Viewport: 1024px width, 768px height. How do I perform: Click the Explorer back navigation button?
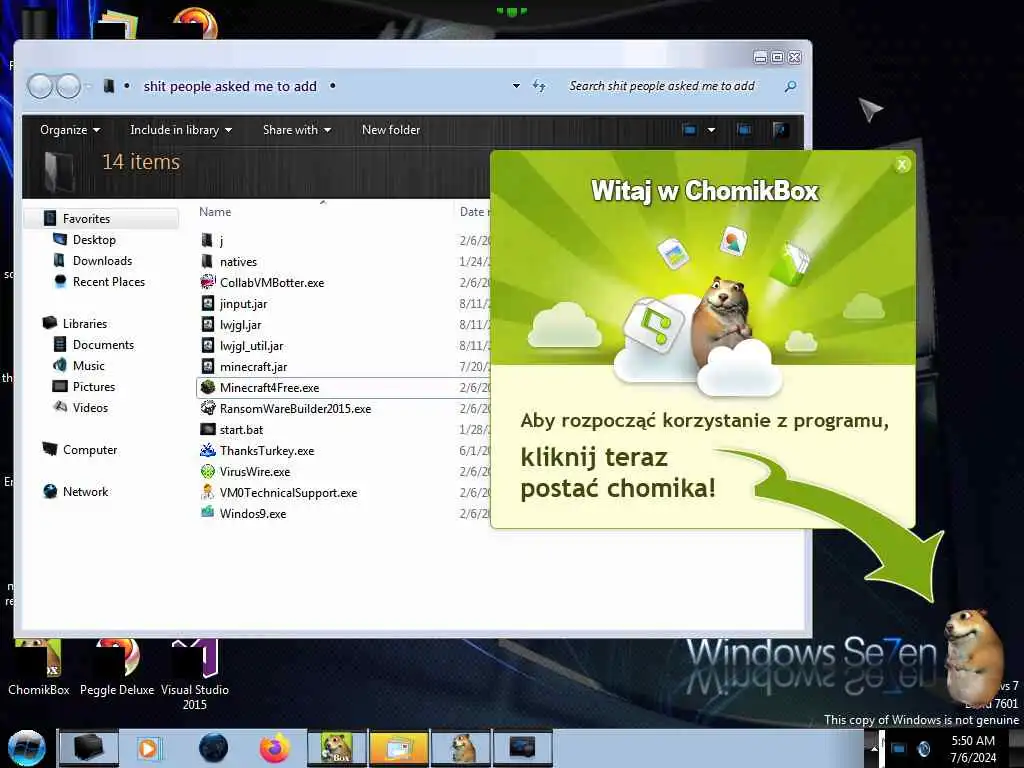tap(40, 86)
